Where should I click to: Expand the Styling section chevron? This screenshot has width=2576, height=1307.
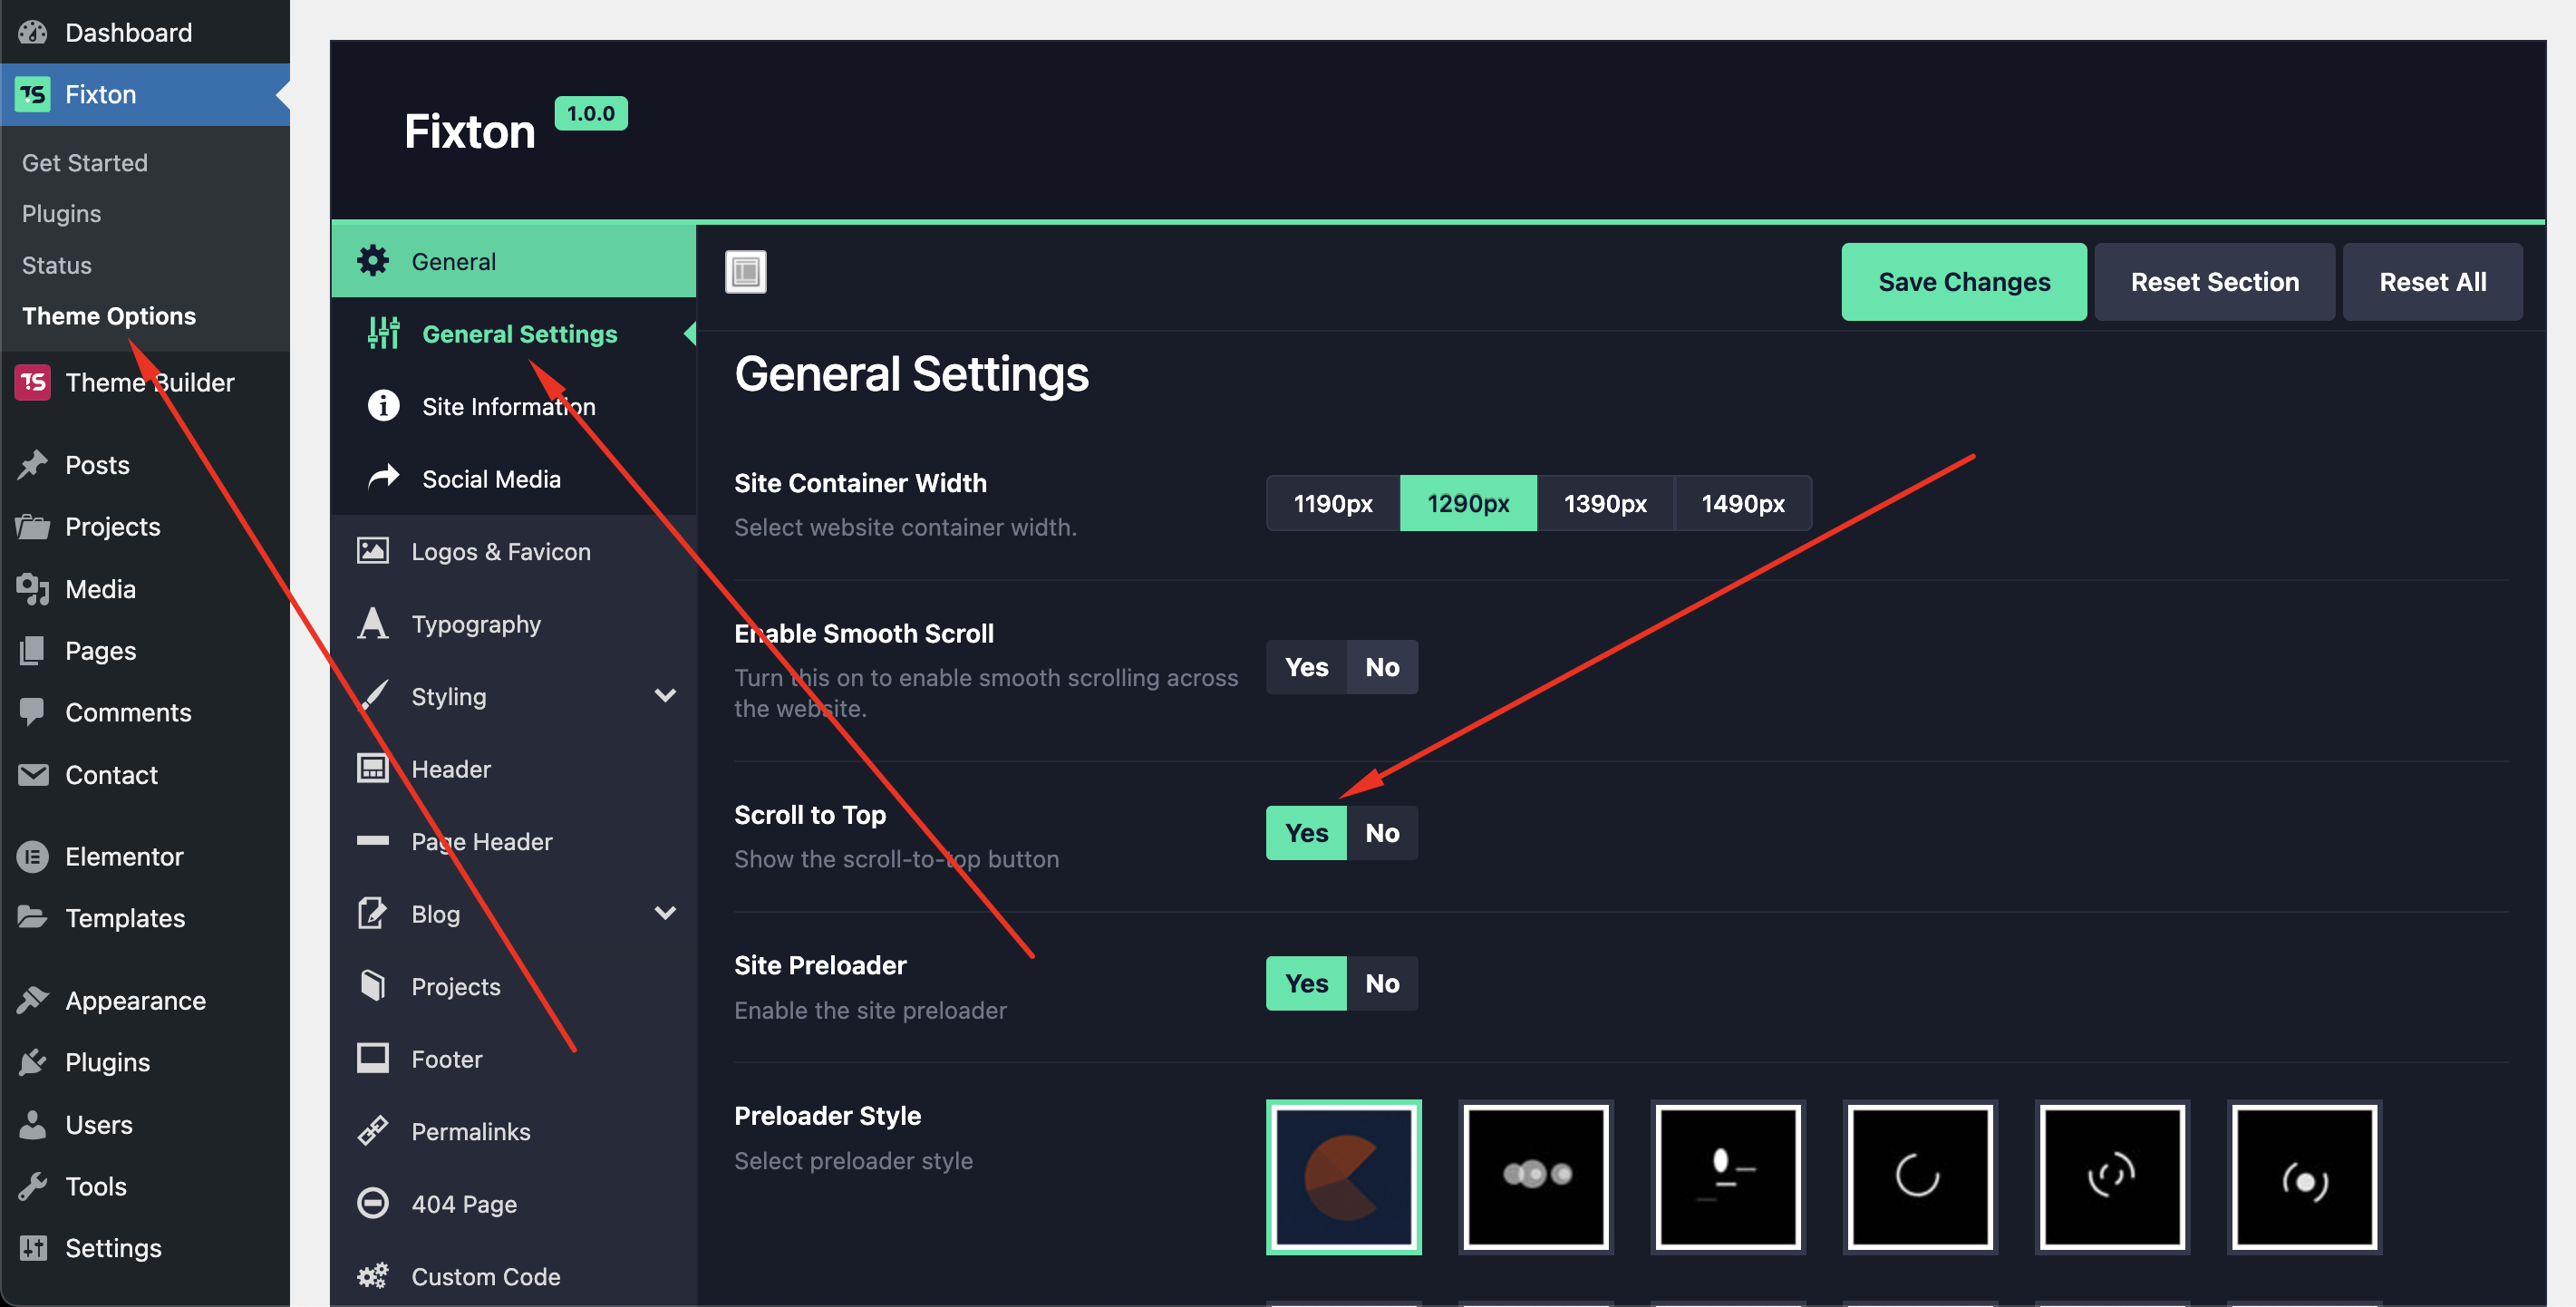click(x=665, y=696)
